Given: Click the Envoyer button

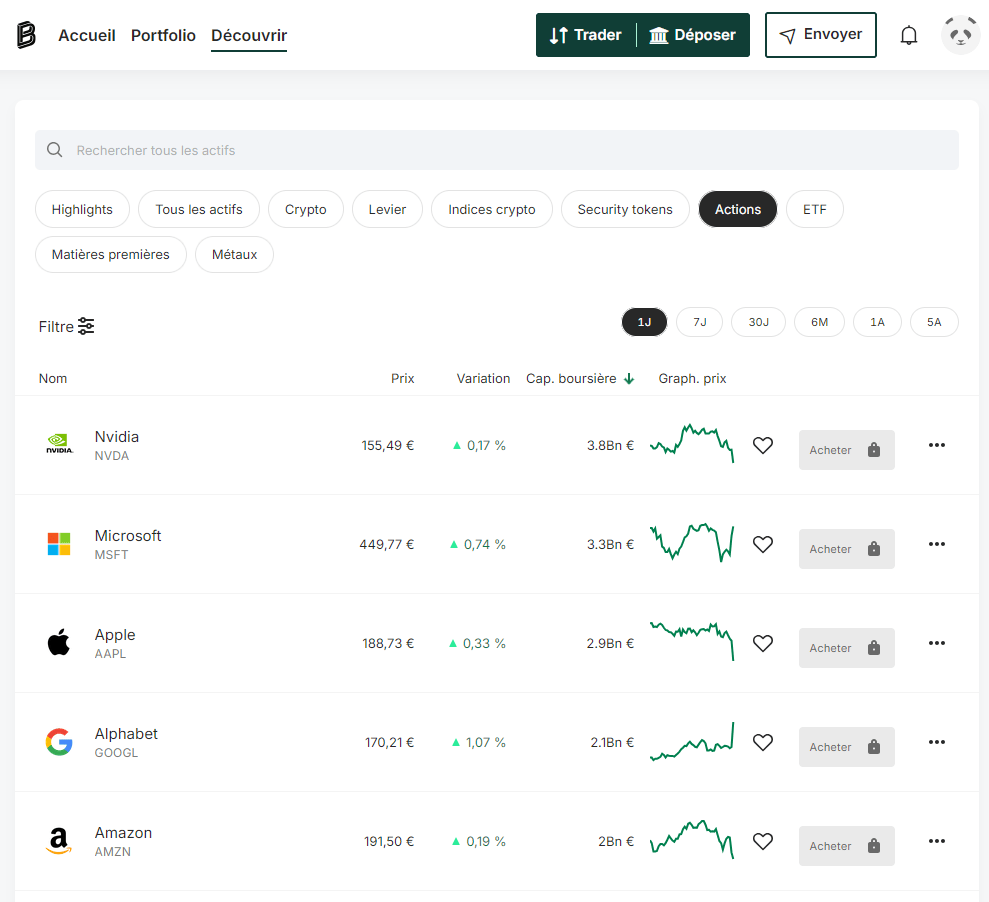Looking at the screenshot, I should (821, 35).
